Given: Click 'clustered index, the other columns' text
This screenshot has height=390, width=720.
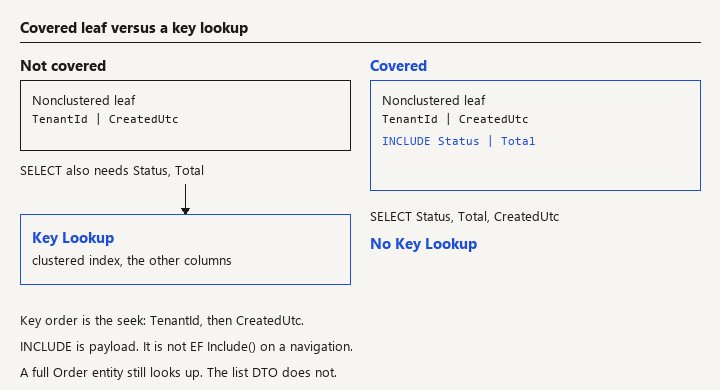Looking at the screenshot, I should point(132,260).
